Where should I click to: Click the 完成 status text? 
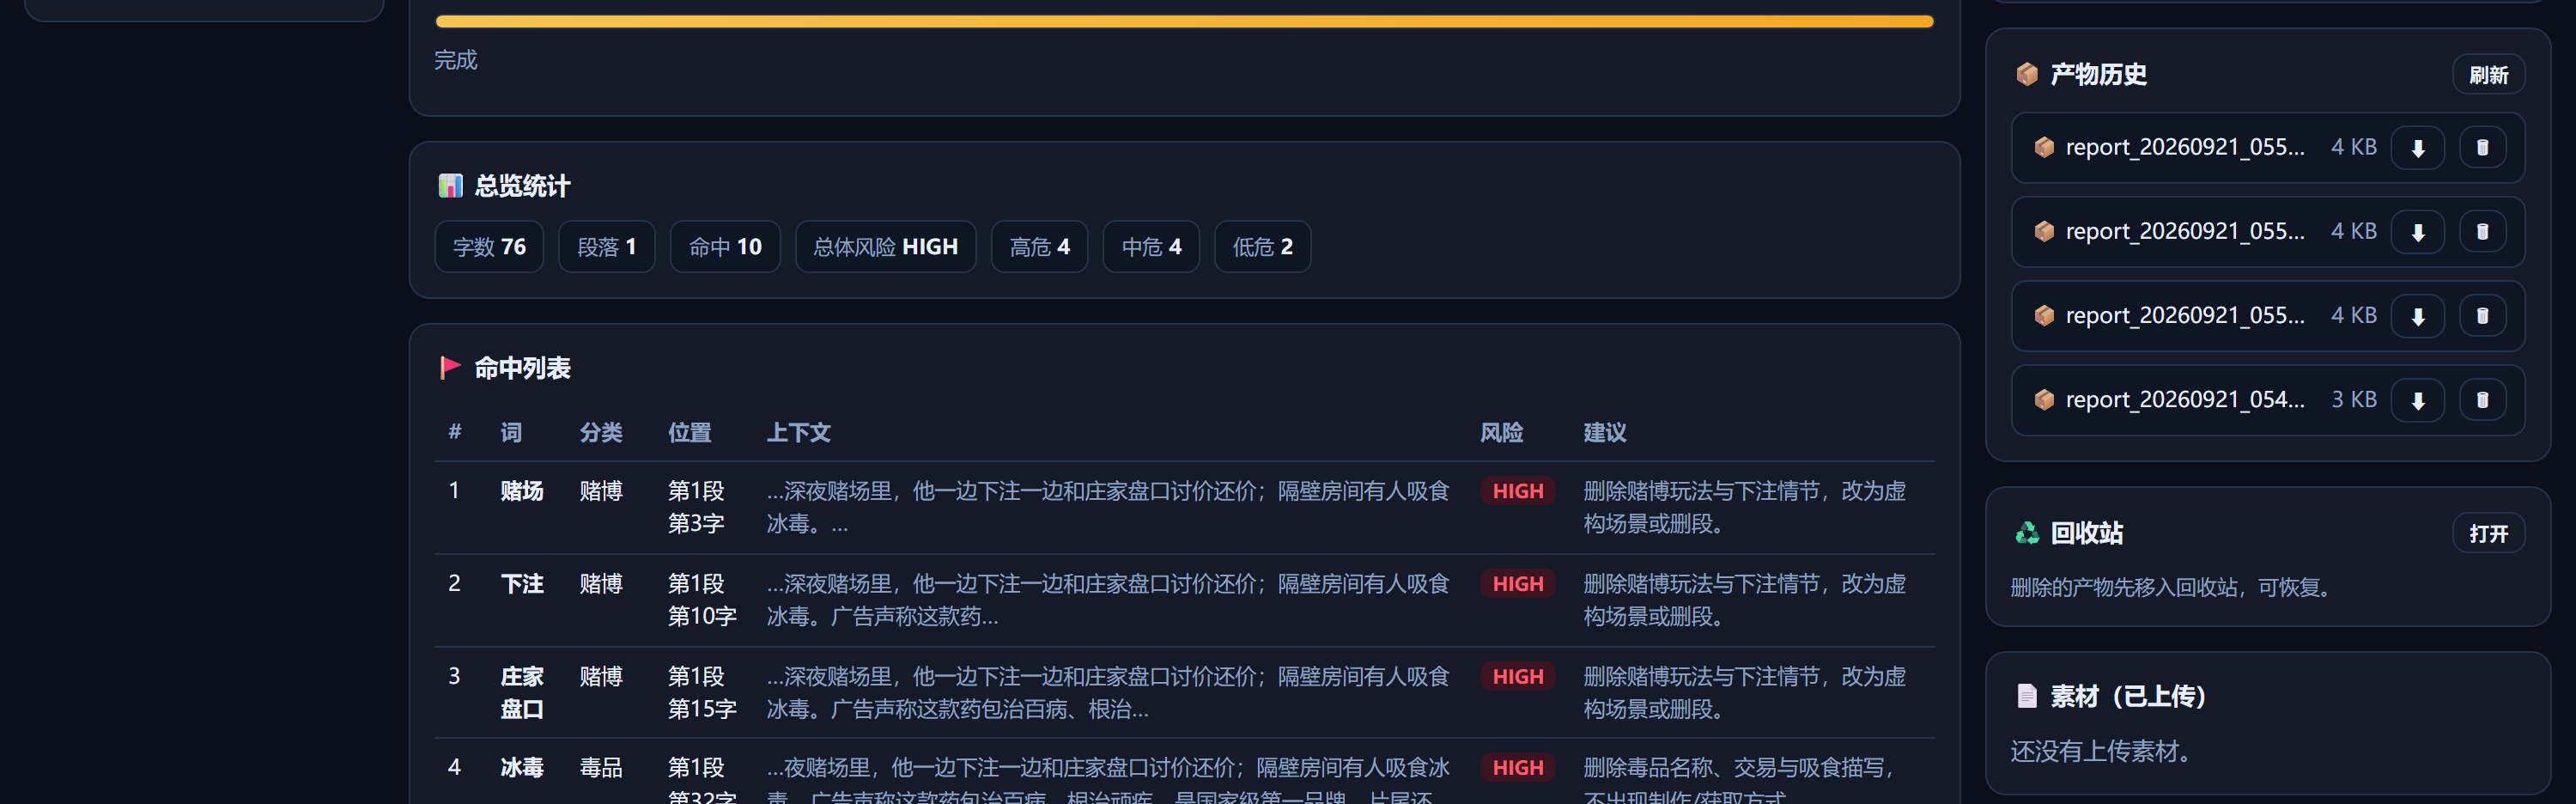click(456, 60)
